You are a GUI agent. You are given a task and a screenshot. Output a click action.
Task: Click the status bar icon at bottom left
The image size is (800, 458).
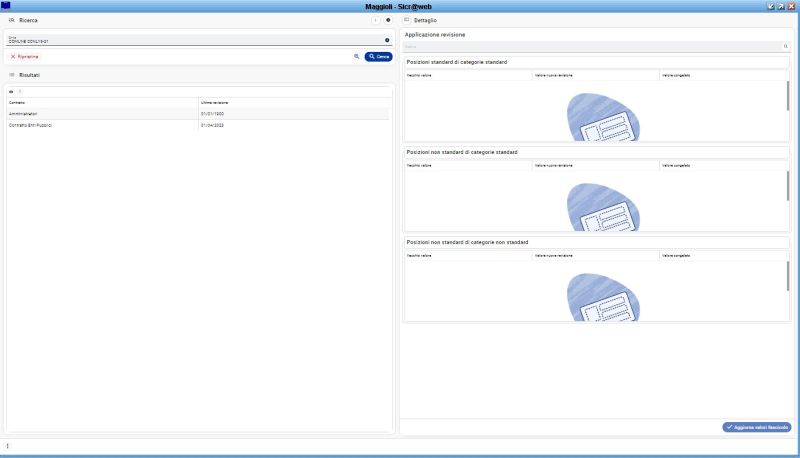pos(7,446)
